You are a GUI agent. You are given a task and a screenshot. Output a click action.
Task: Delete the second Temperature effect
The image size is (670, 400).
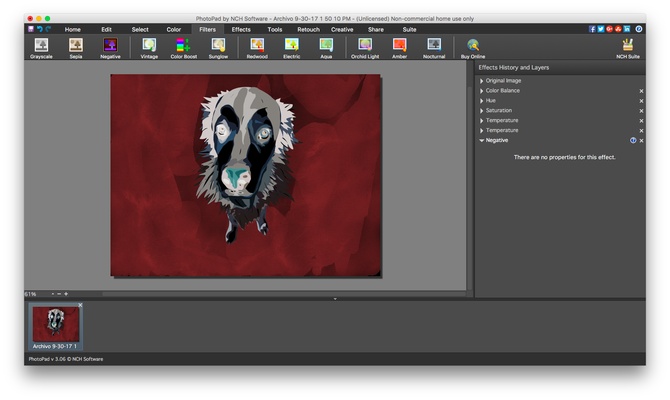point(641,130)
